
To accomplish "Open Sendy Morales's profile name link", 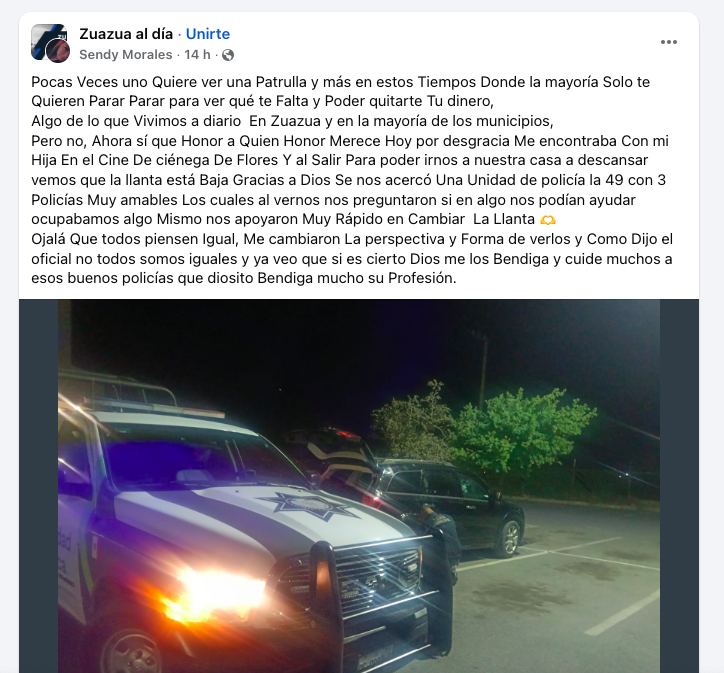I will (126, 55).
